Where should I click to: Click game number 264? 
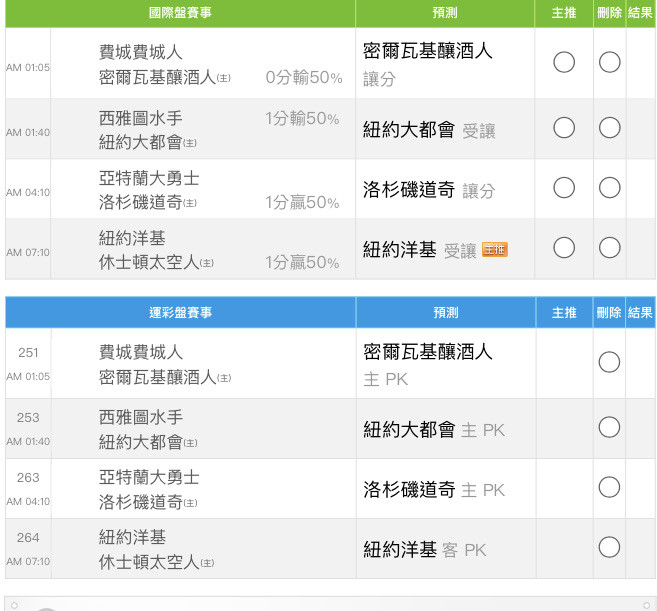point(28,538)
